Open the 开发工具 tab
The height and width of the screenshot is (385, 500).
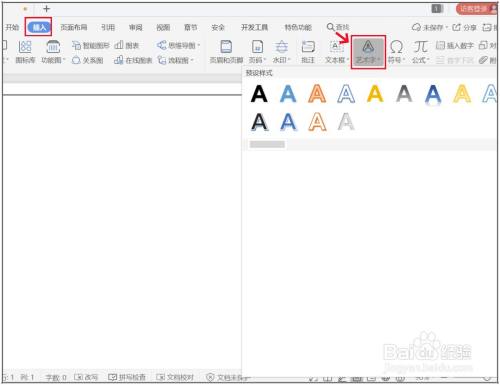[255, 27]
